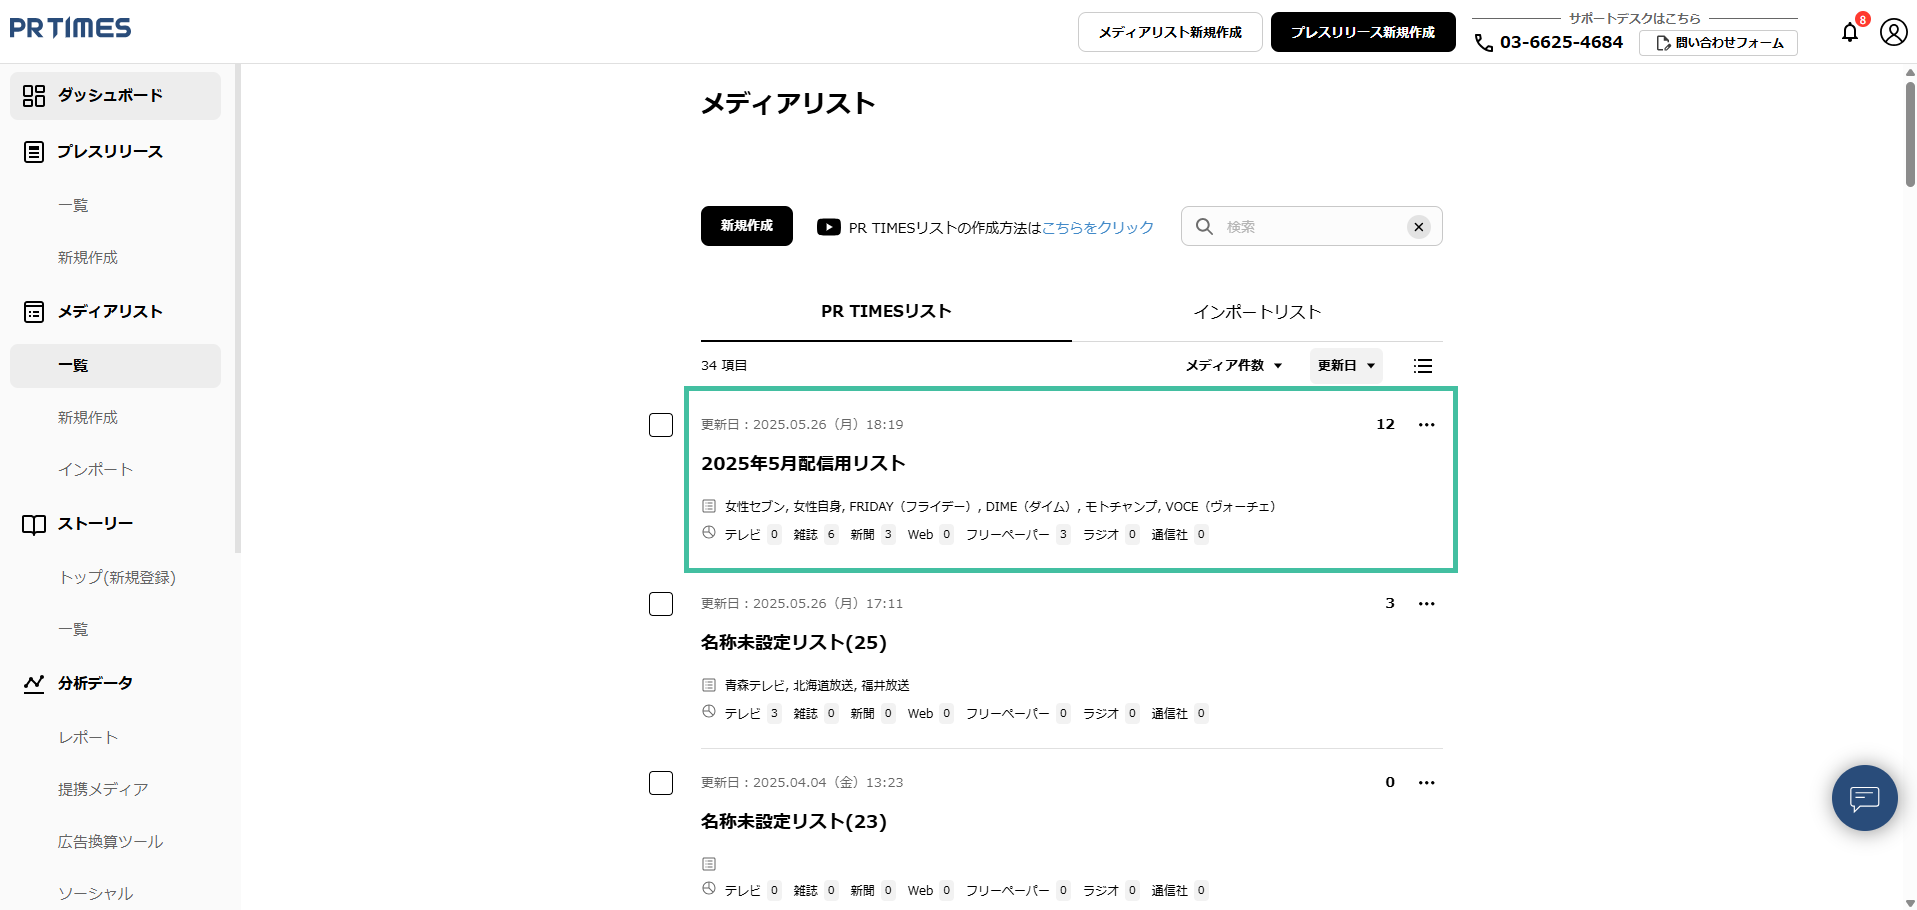Click the YouTube video guide icon

(x=828, y=227)
